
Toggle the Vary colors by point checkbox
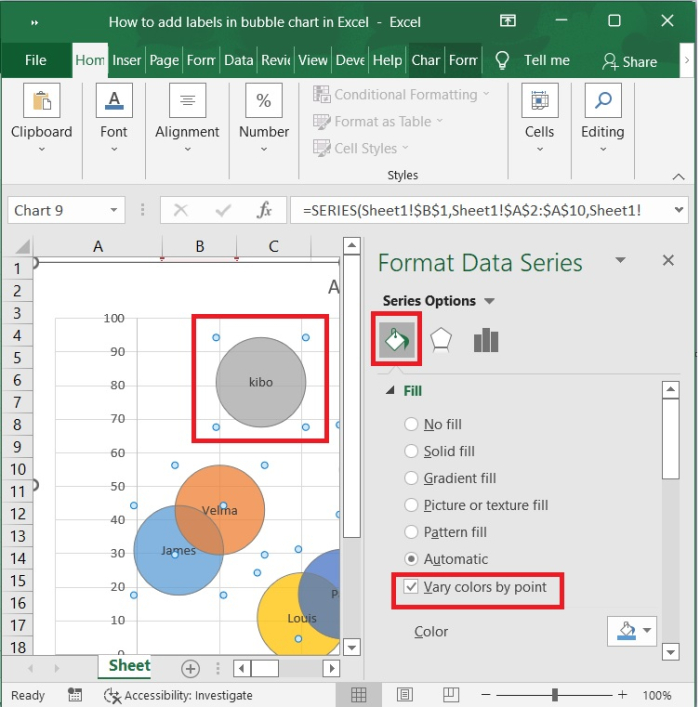point(411,587)
